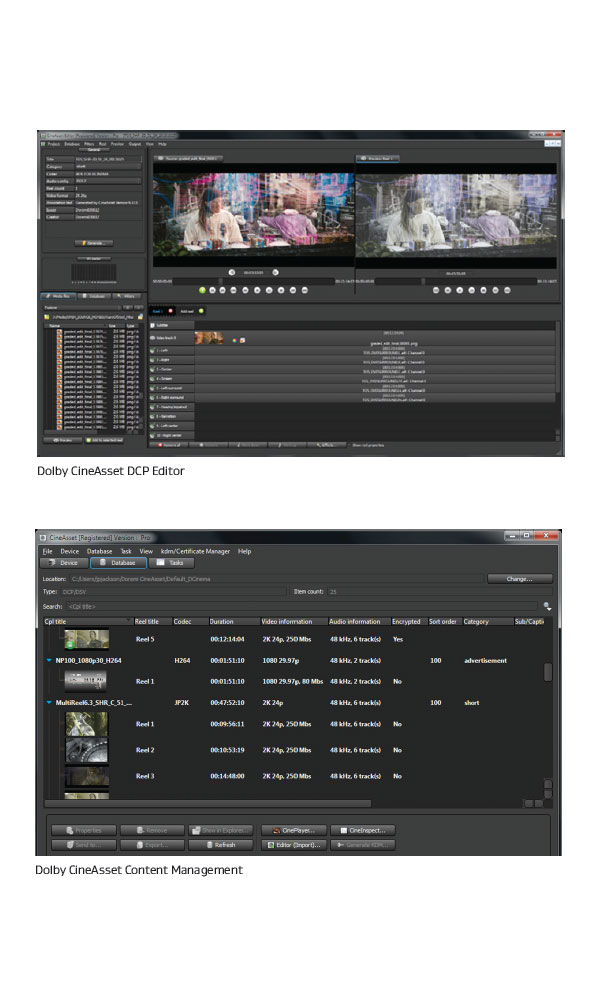Image resolution: width=604 pixels, height=982 pixels.
Task: Click the '1080 29.97p, 80 Mbs' video cell
Action: click(x=293, y=681)
